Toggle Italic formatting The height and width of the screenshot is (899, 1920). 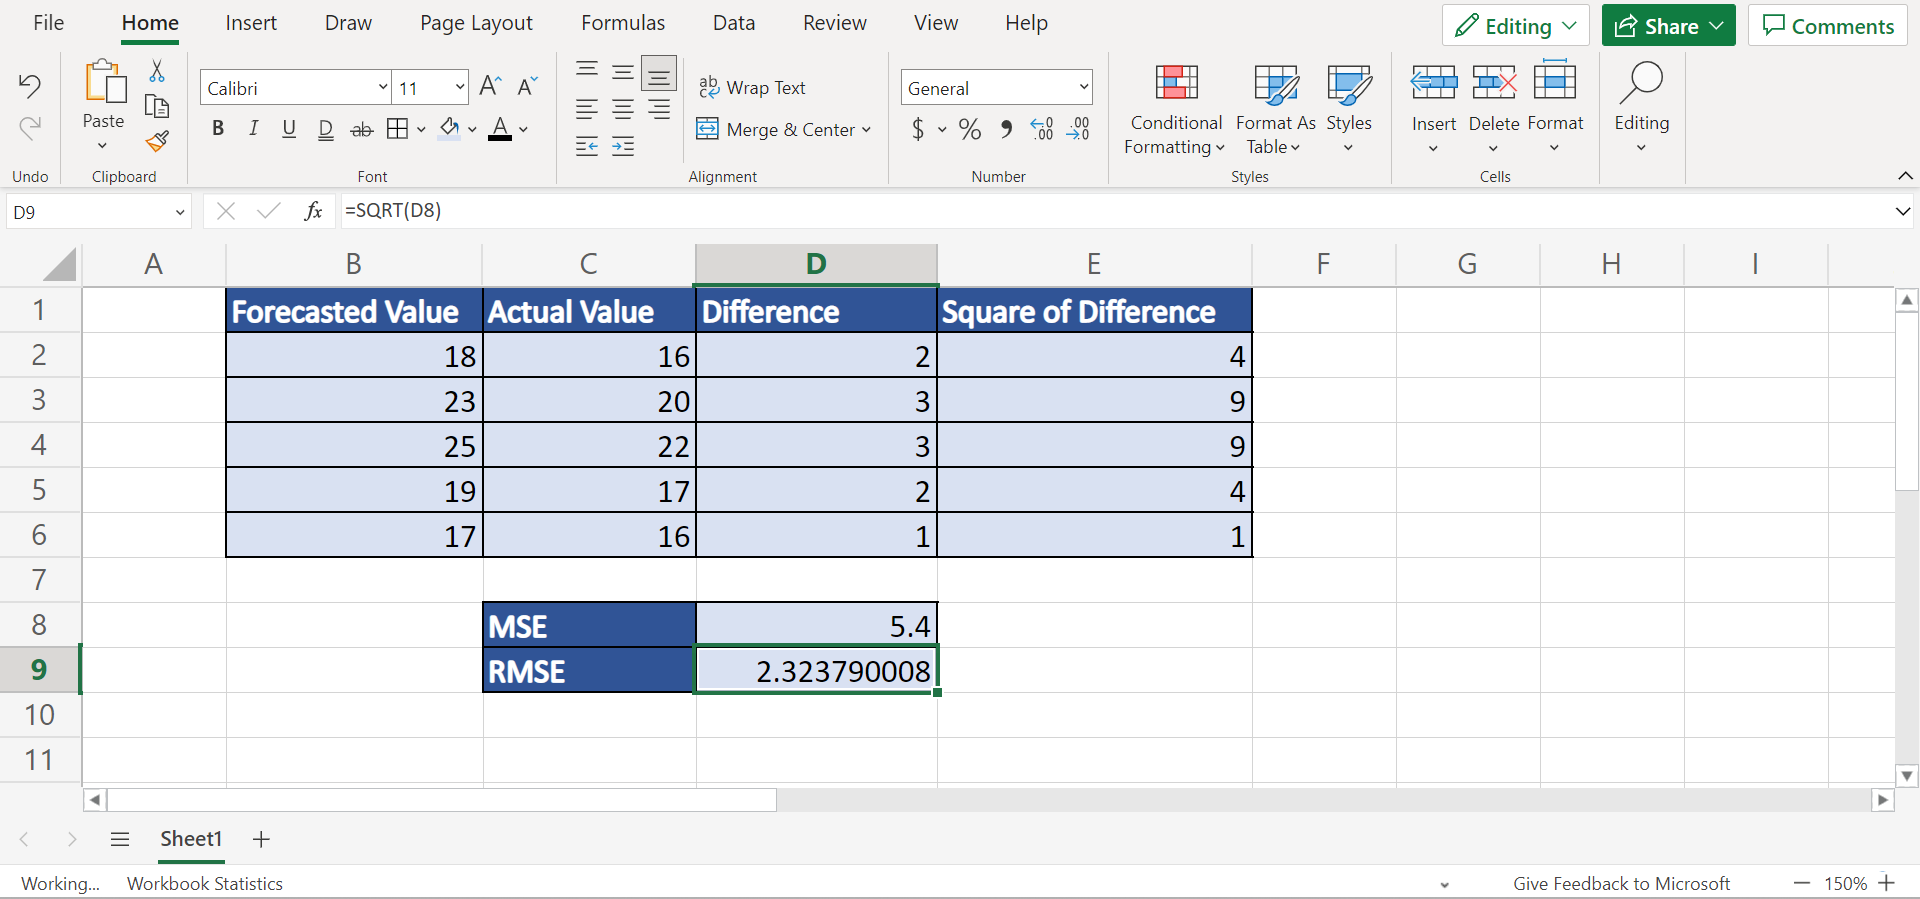253,129
